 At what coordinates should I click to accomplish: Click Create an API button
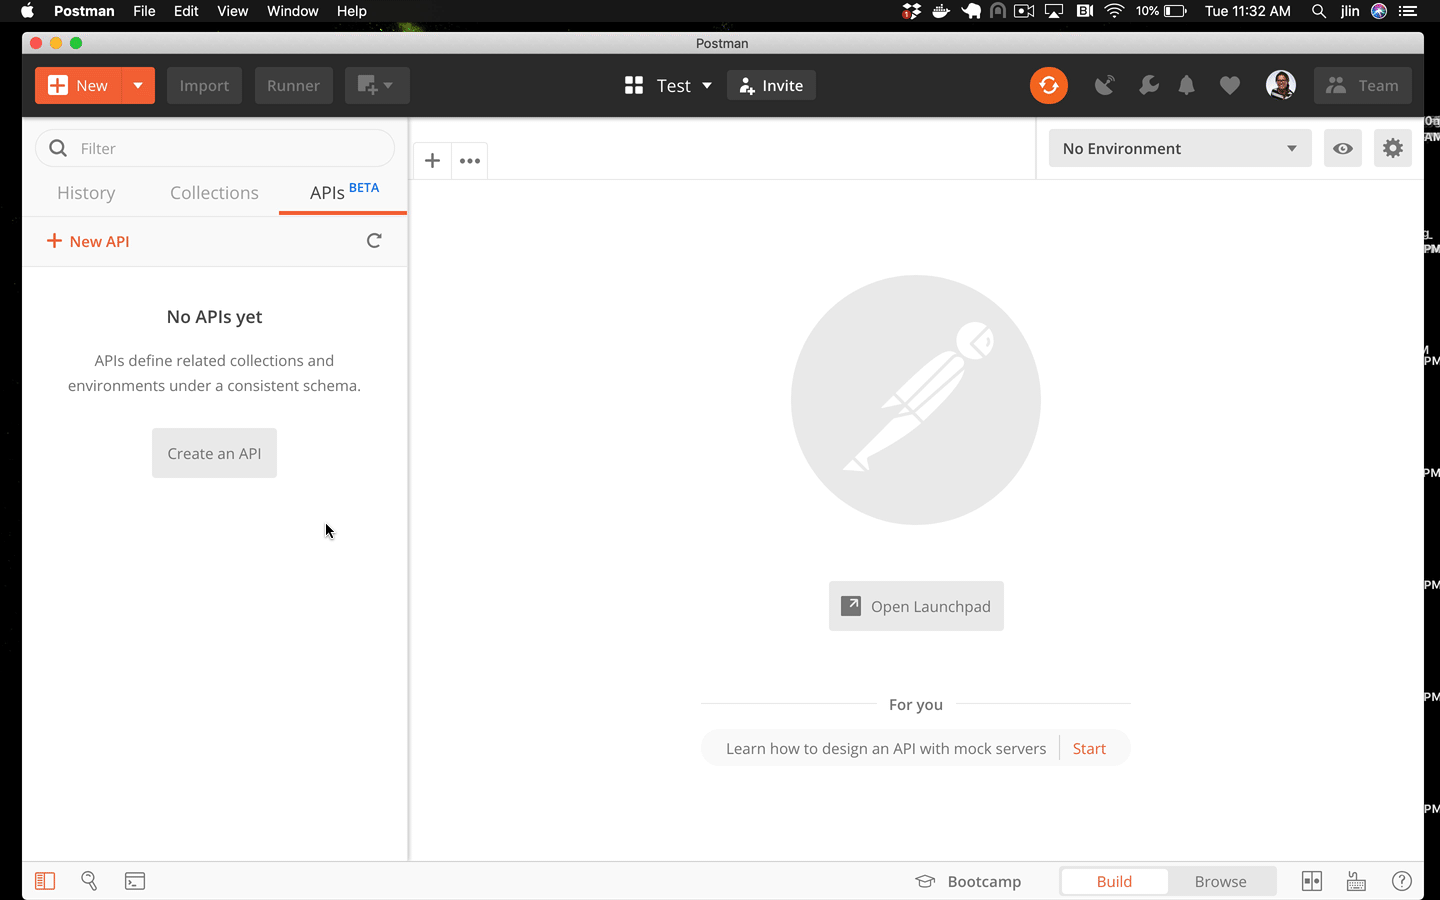click(x=214, y=453)
